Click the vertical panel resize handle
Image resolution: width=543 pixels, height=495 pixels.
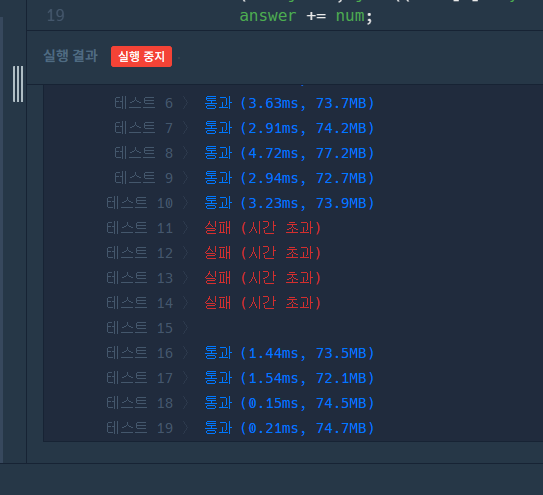(18, 84)
